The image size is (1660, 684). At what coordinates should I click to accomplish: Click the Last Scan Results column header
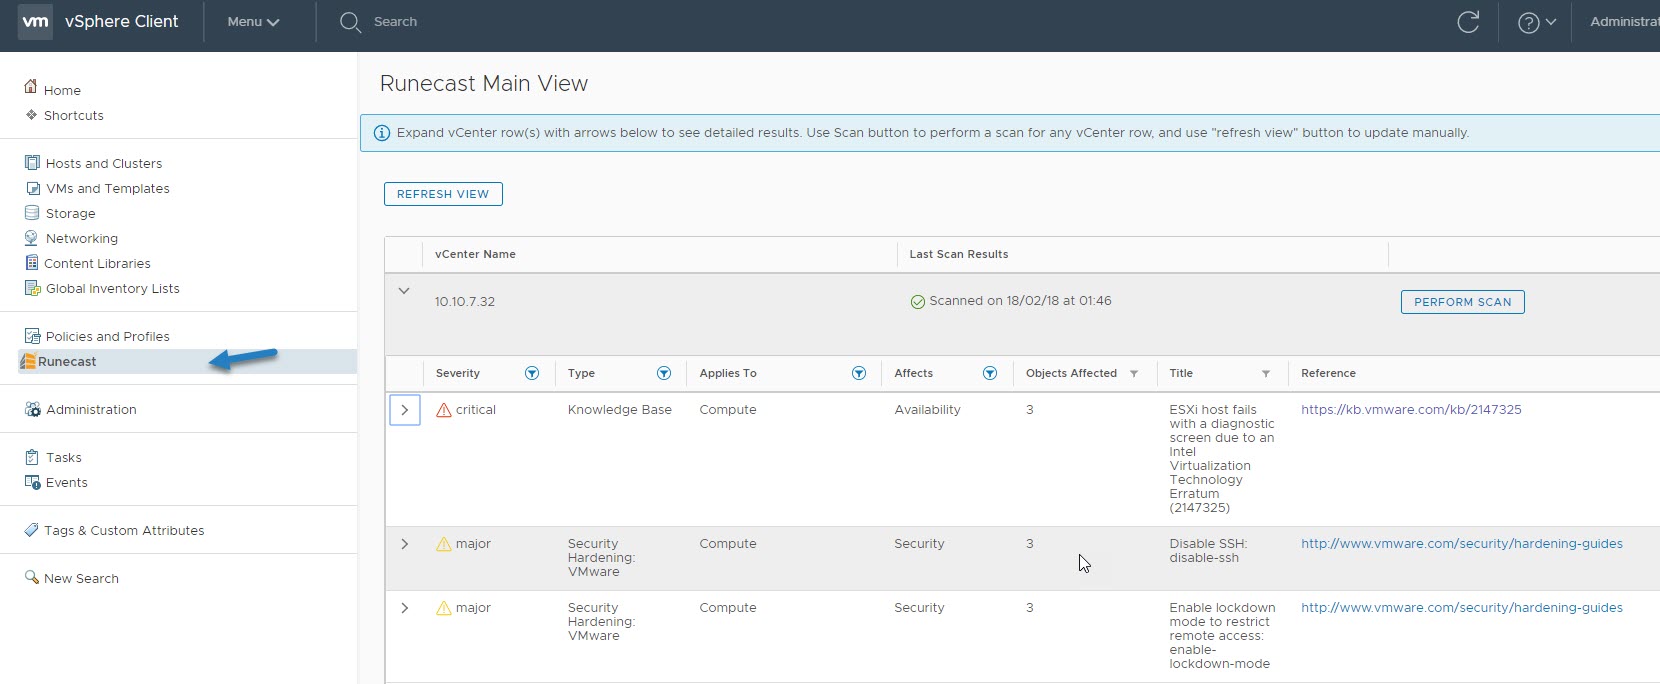point(959,254)
